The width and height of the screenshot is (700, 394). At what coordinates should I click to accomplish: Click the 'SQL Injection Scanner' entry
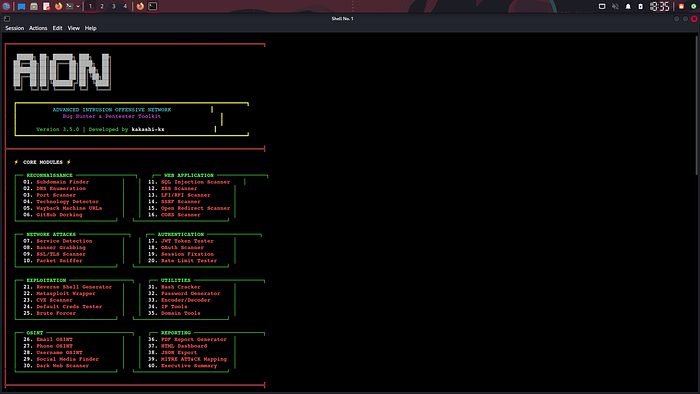(195, 182)
